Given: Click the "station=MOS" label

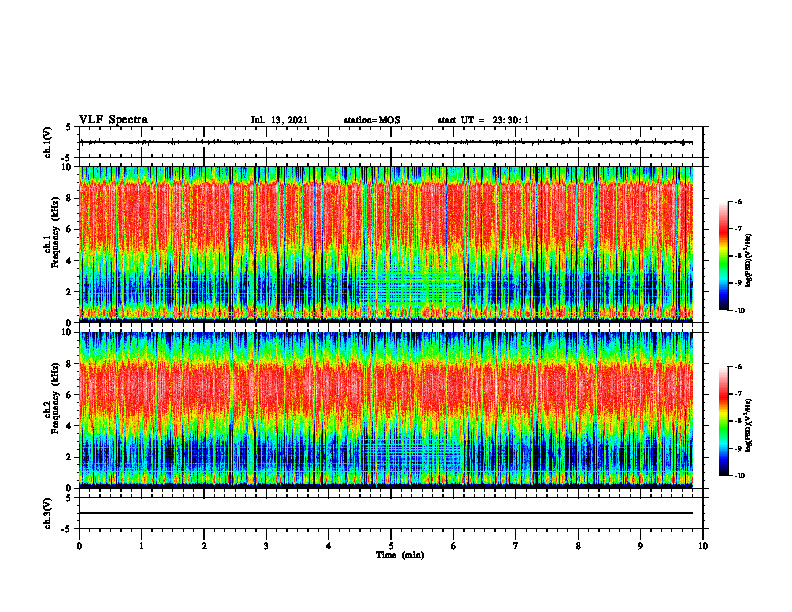Looking at the screenshot, I should pos(372,120).
